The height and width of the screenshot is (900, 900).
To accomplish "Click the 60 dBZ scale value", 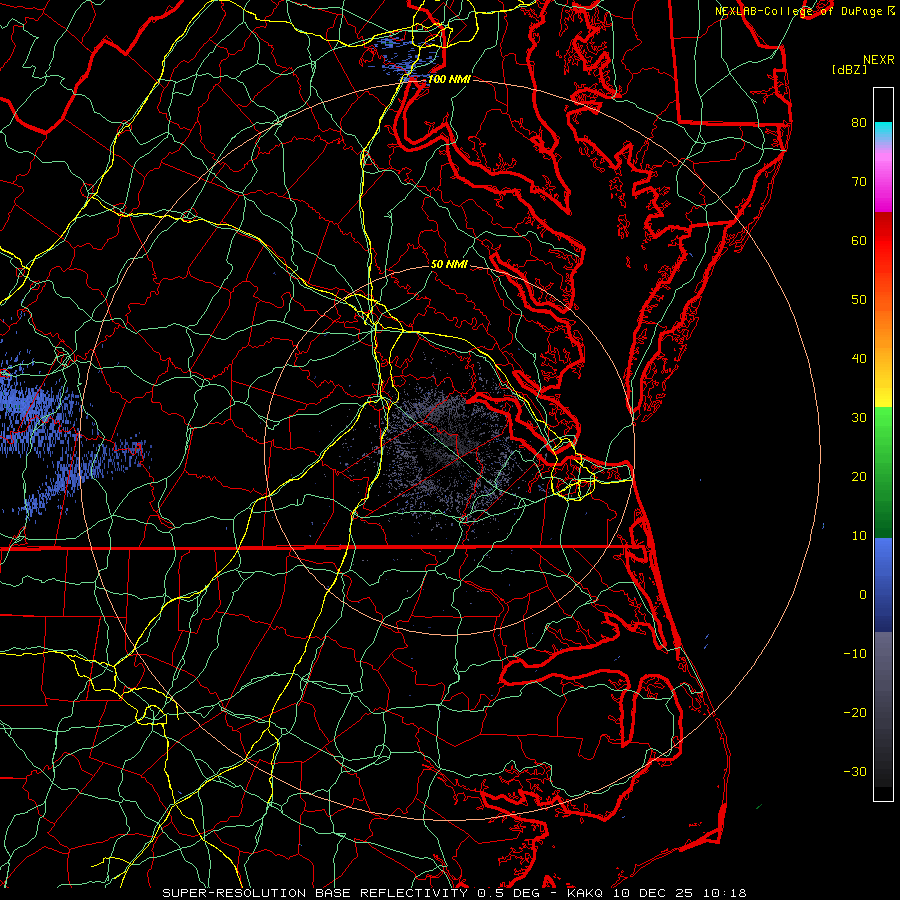I will coord(859,240).
